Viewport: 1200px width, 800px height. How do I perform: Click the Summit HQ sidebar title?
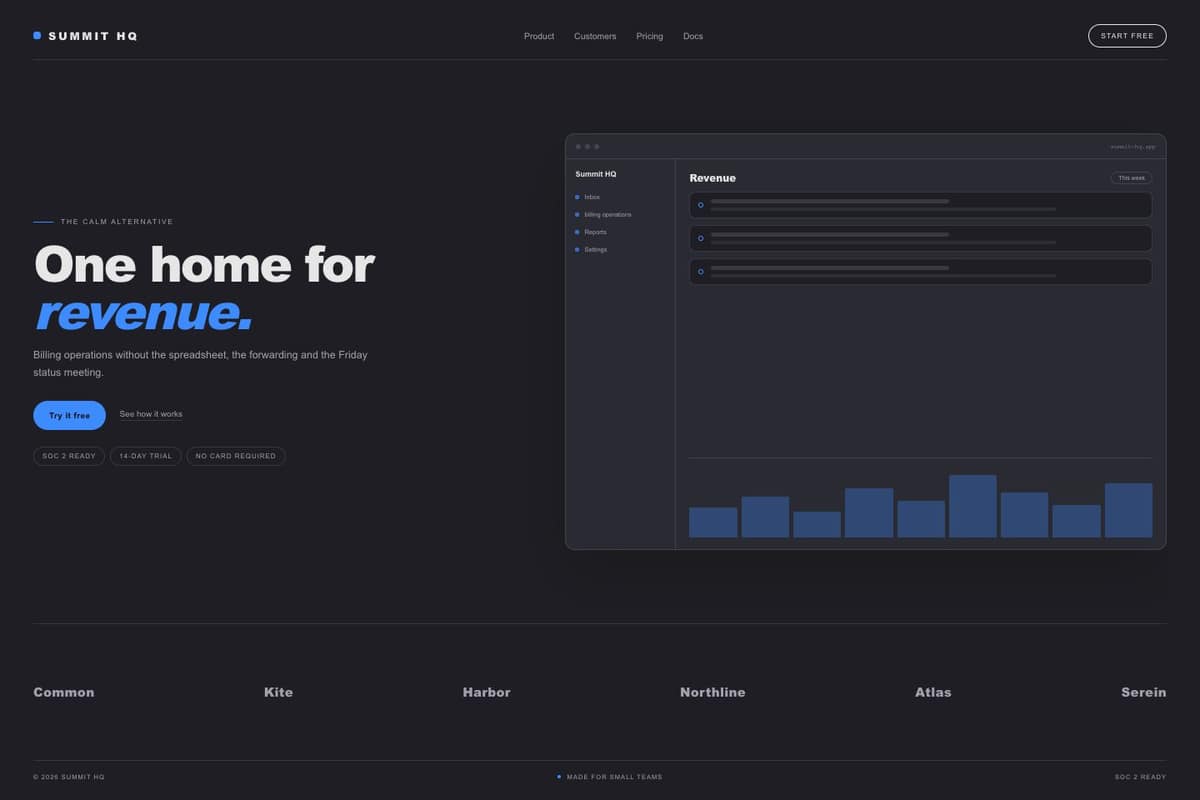coord(596,174)
